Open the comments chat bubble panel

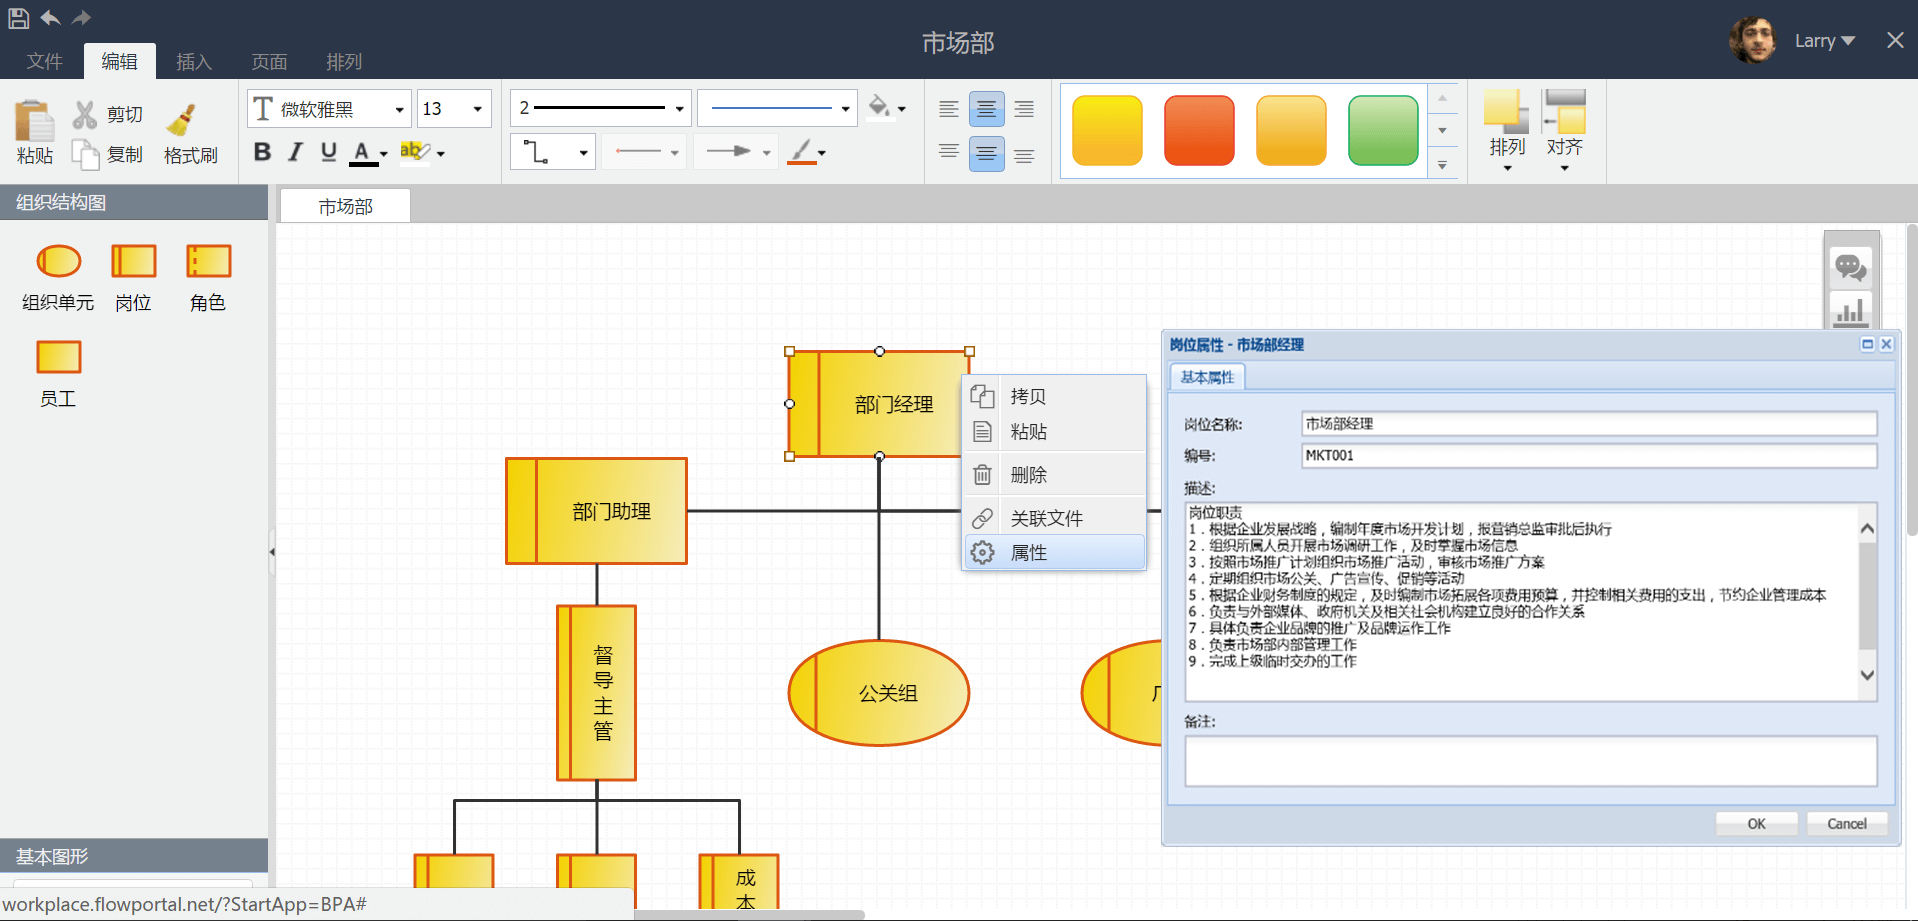pyautogui.click(x=1850, y=267)
